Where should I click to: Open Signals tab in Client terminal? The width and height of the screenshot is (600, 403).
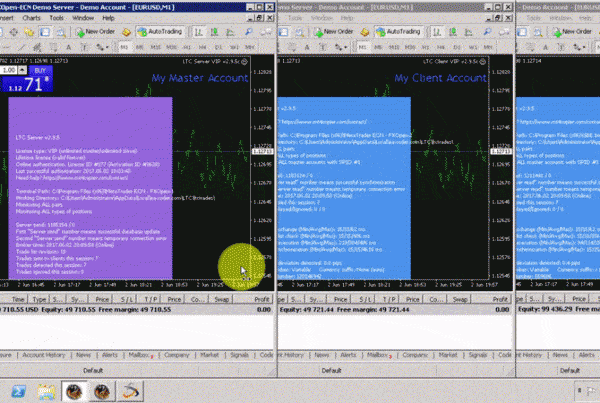pyautogui.click(x=478, y=355)
